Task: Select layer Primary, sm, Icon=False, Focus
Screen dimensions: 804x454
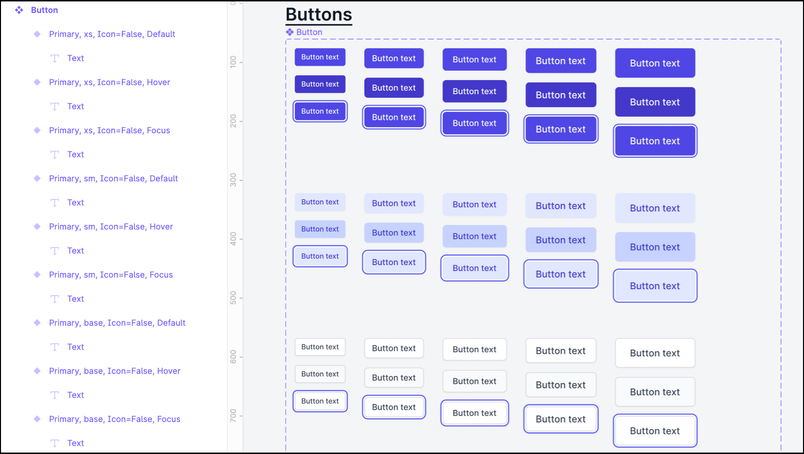Action: (x=111, y=275)
